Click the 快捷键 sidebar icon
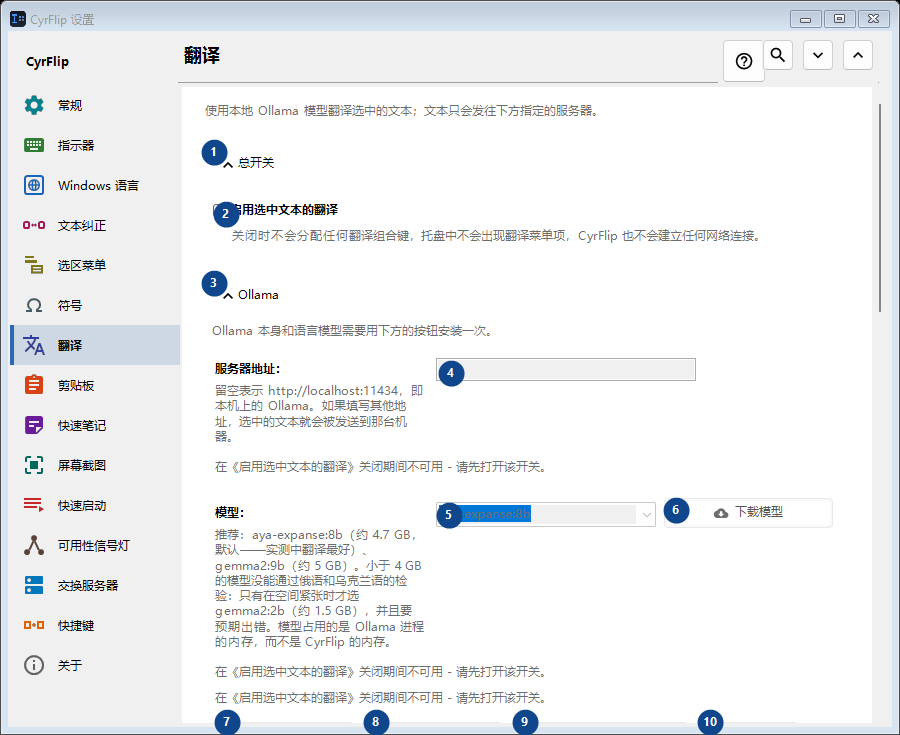Viewport: 900px width, 735px height. [34, 625]
